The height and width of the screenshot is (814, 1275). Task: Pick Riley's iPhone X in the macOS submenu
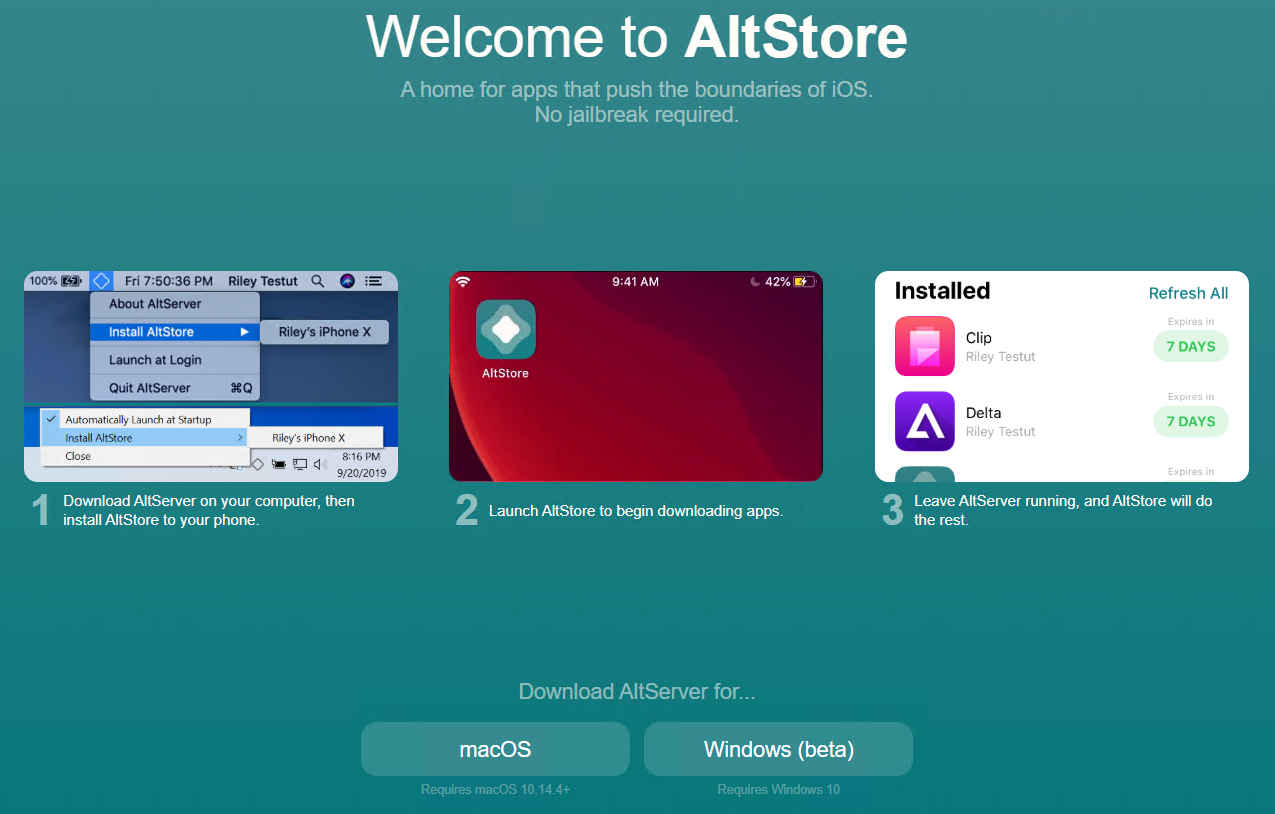click(324, 332)
